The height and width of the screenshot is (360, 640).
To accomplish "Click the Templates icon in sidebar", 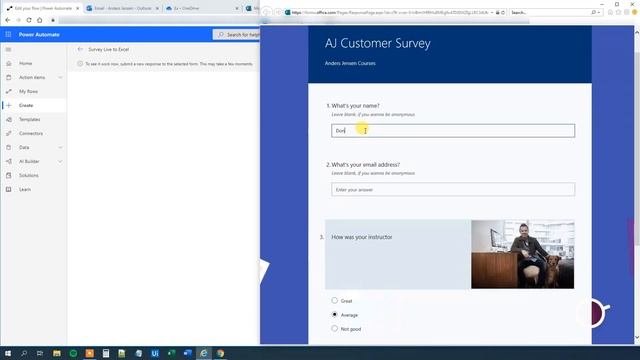I will (x=9, y=120).
